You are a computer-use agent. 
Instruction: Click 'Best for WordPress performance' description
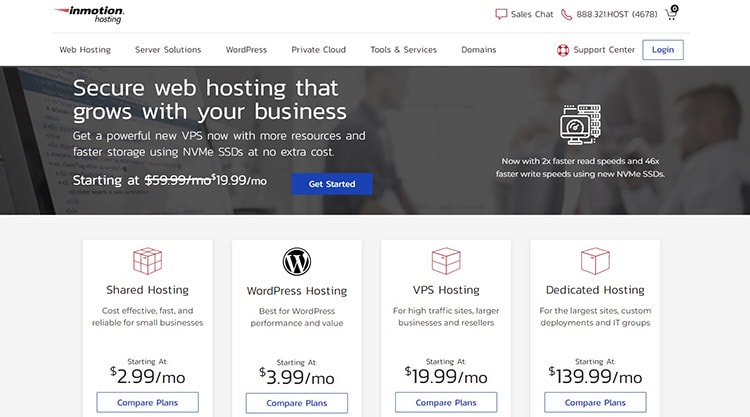pos(297,317)
